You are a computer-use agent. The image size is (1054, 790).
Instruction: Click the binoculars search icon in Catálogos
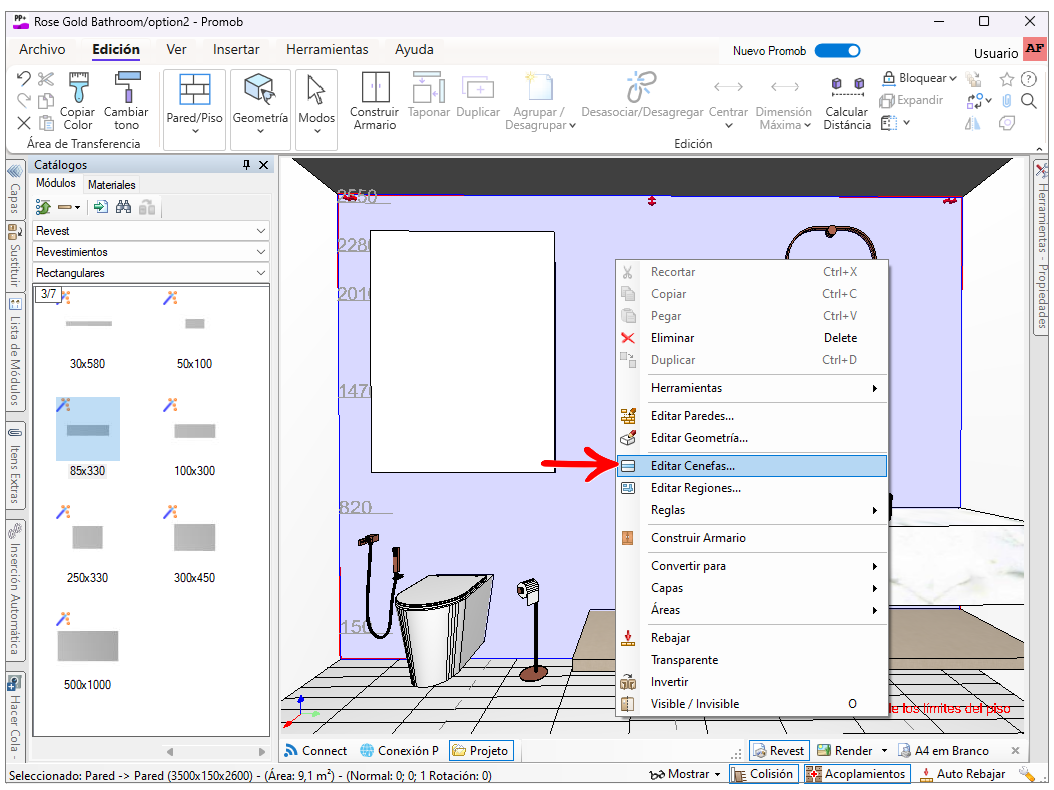[x=123, y=207]
